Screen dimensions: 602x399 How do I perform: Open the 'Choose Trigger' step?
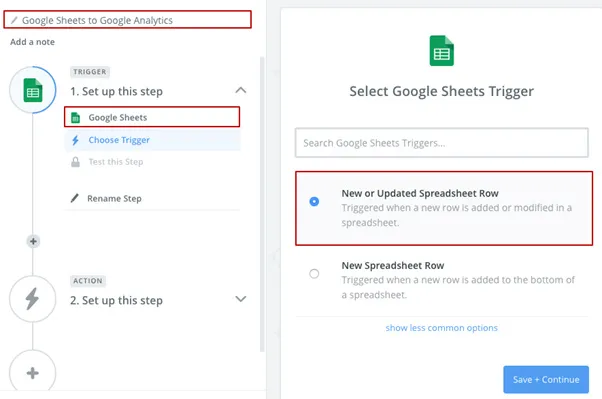152,140
